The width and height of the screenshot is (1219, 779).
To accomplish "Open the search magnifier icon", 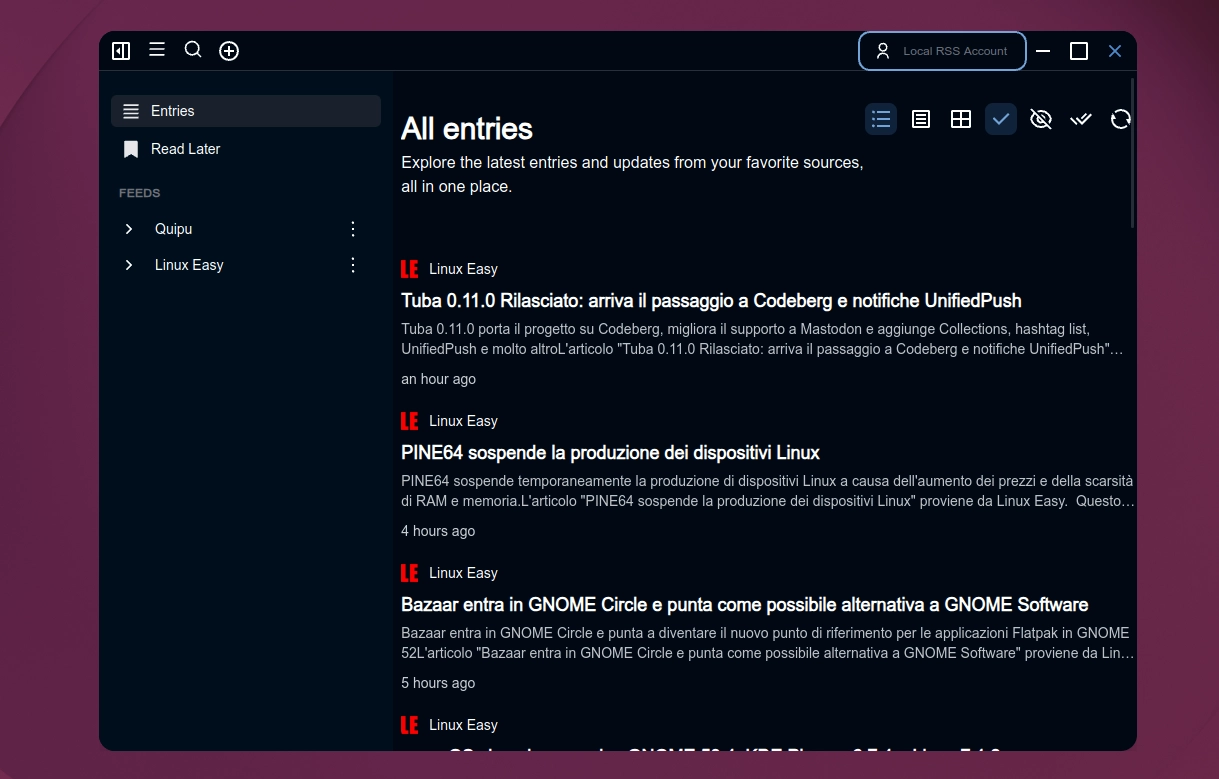I will [x=193, y=50].
